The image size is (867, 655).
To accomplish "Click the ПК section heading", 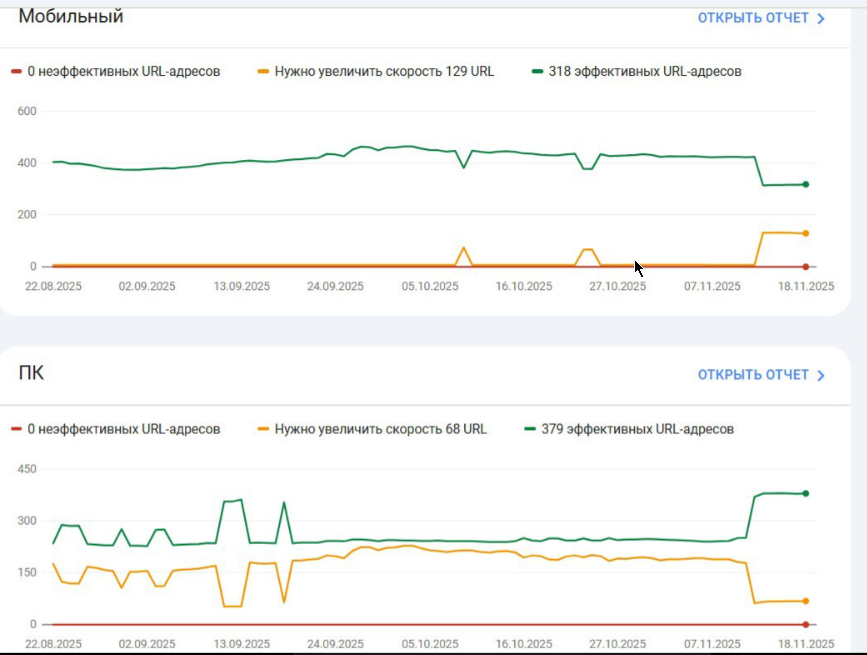I will [x=31, y=373].
